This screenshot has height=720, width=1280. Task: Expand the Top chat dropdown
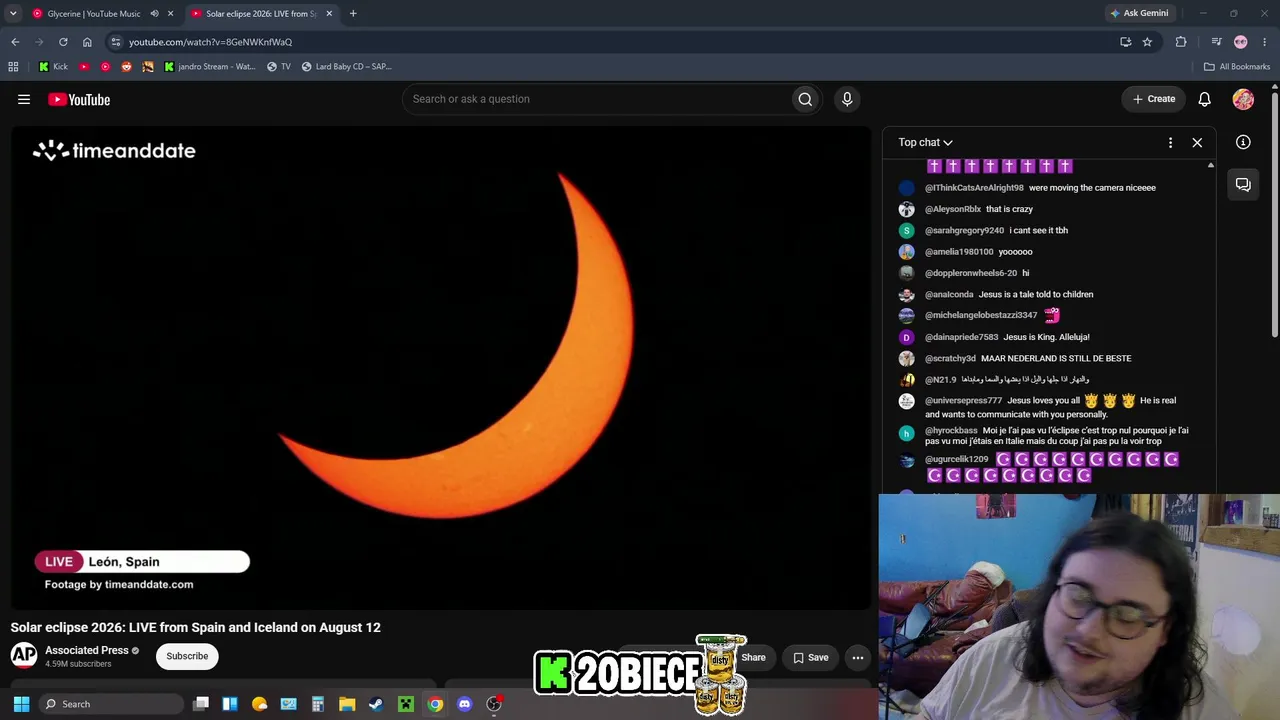point(925,142)
